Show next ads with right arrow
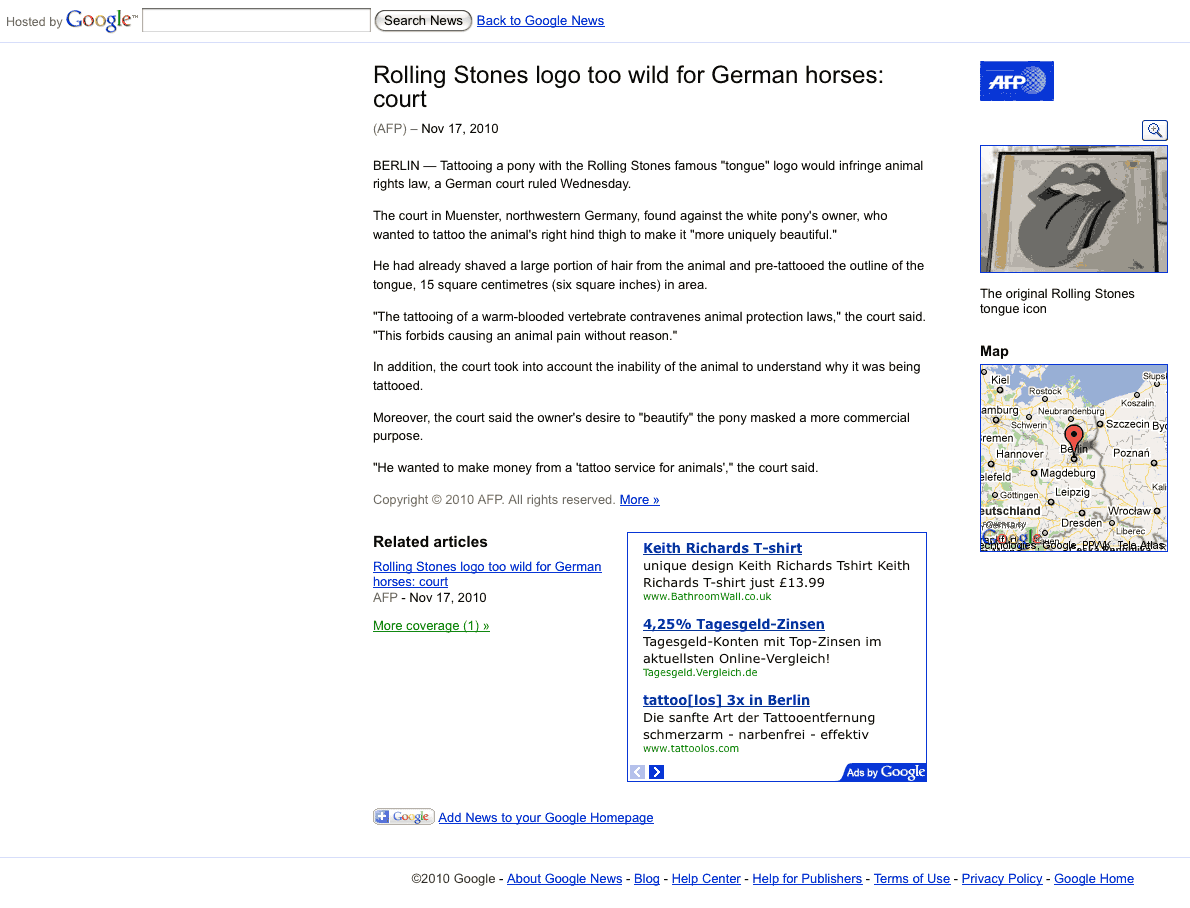The width and height of the screenshot is (1190, 908). tap(656, 772)
